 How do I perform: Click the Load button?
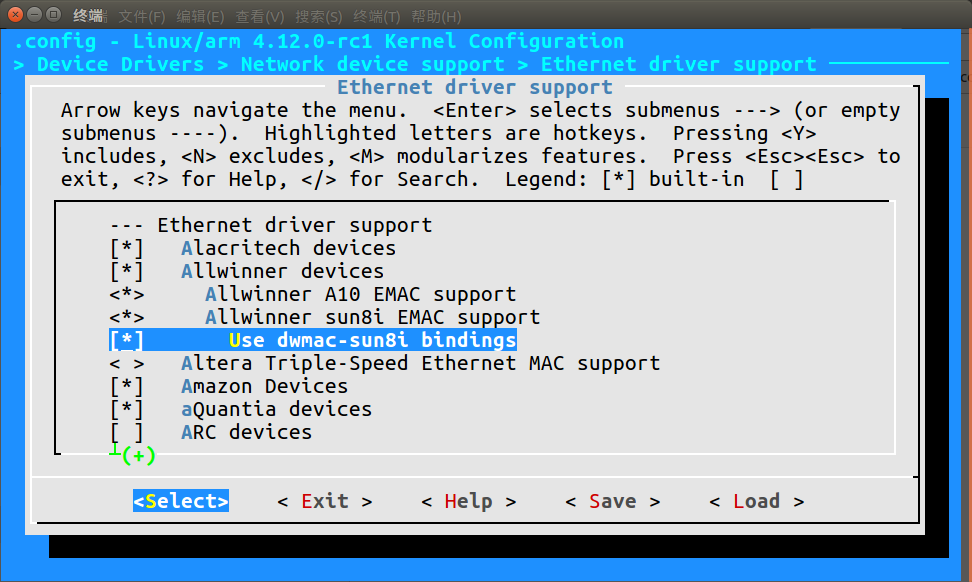(756, 501)
